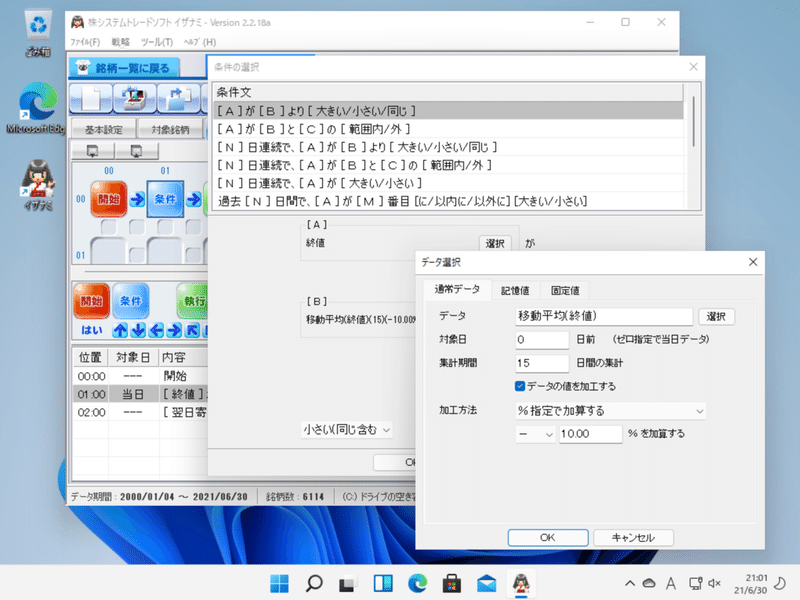Click the second monitor-arrow button under 対象銘柄

136,151
